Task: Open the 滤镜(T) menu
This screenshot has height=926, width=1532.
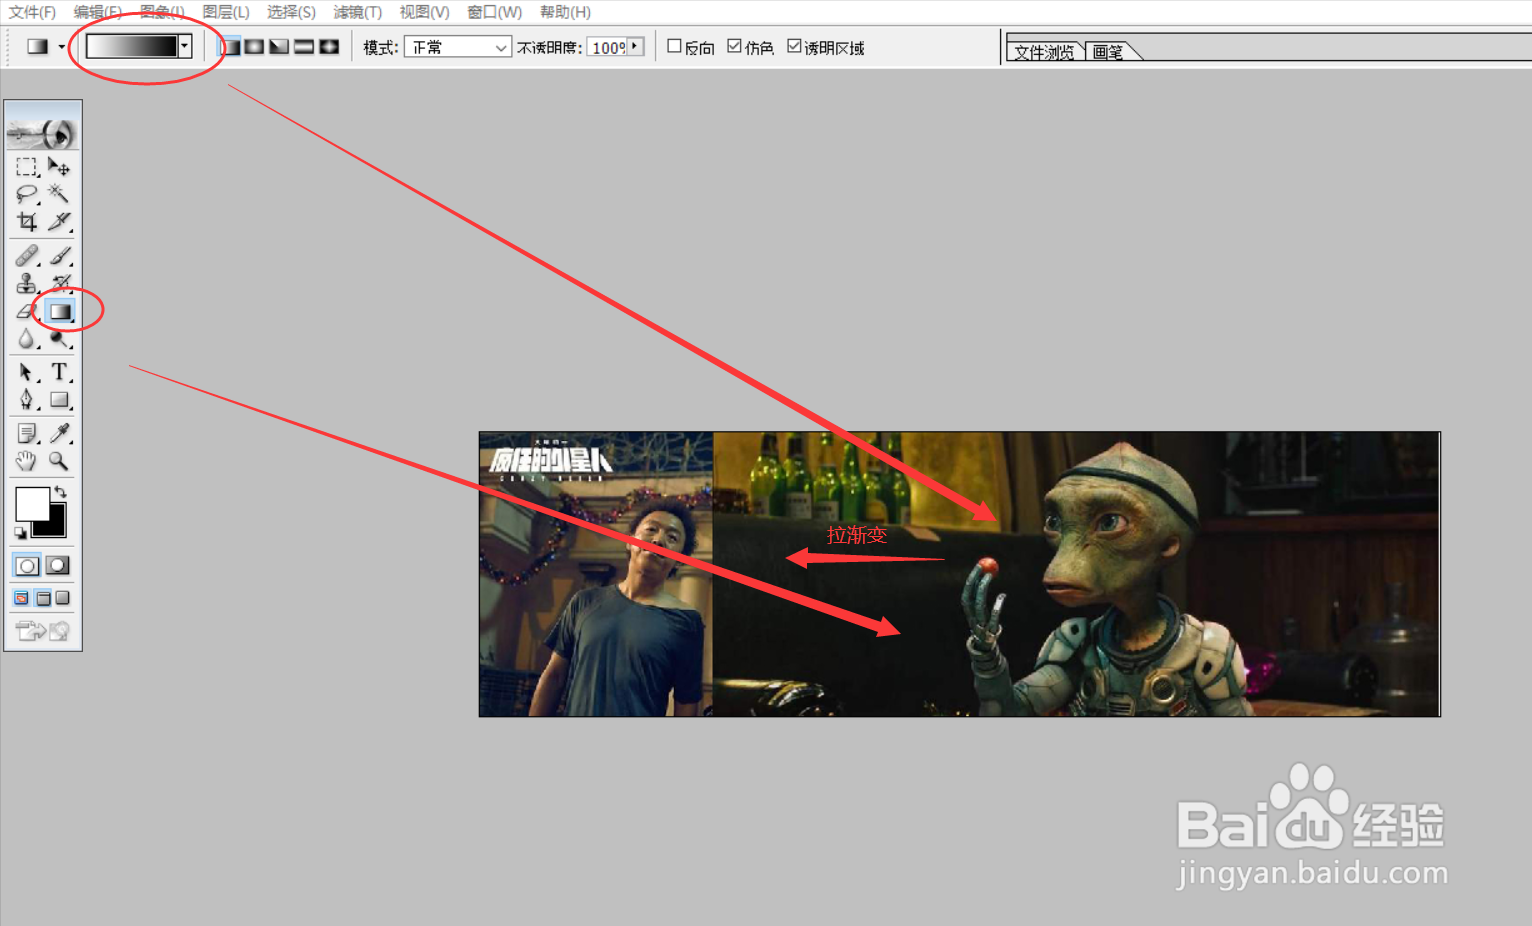Action: (358, 12)
